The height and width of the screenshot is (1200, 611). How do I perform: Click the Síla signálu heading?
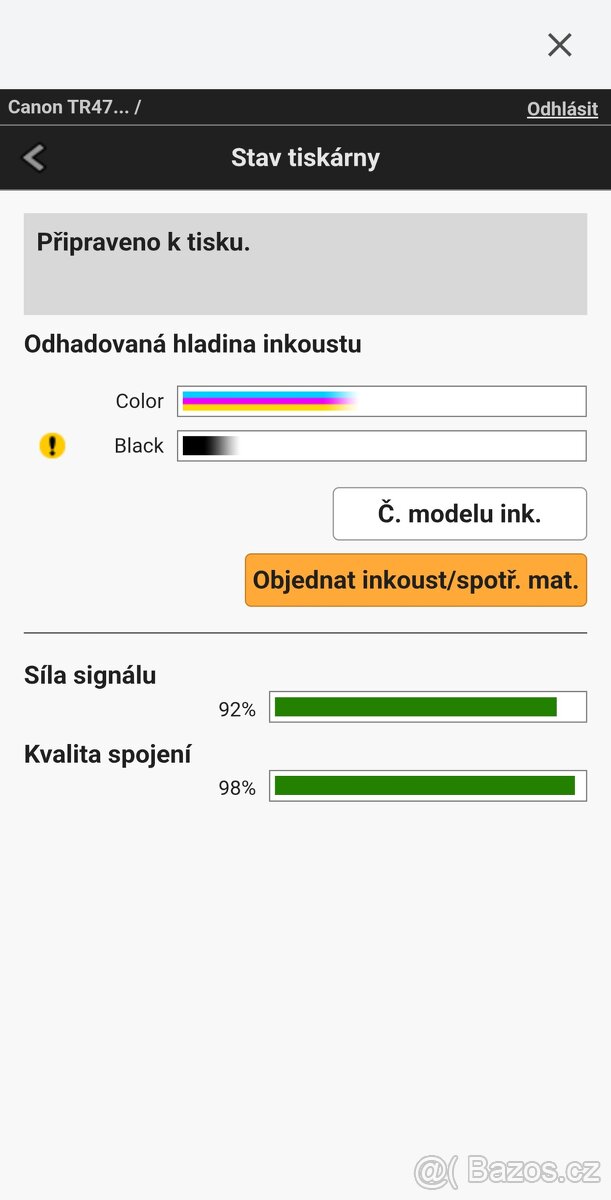[90, 676]
